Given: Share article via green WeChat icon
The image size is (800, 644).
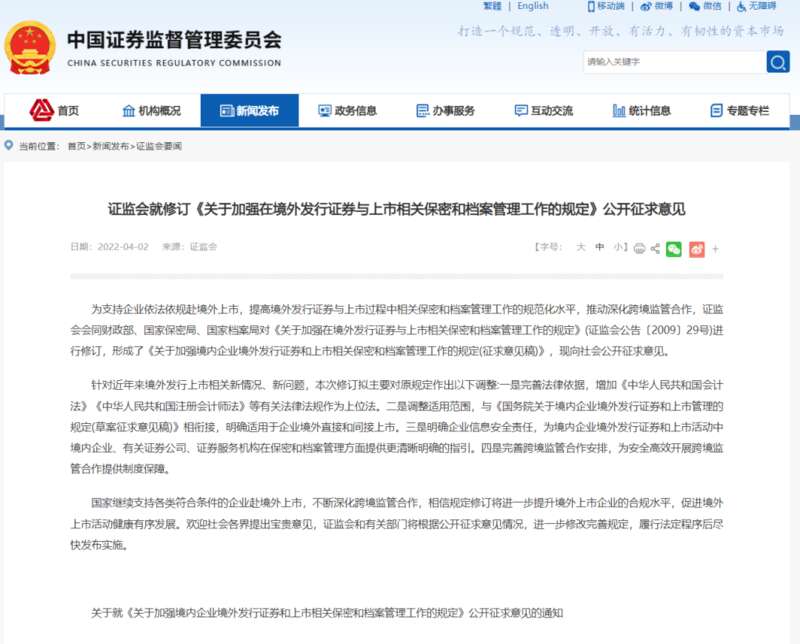Looking at the screenshot, I should coord(675,248).
